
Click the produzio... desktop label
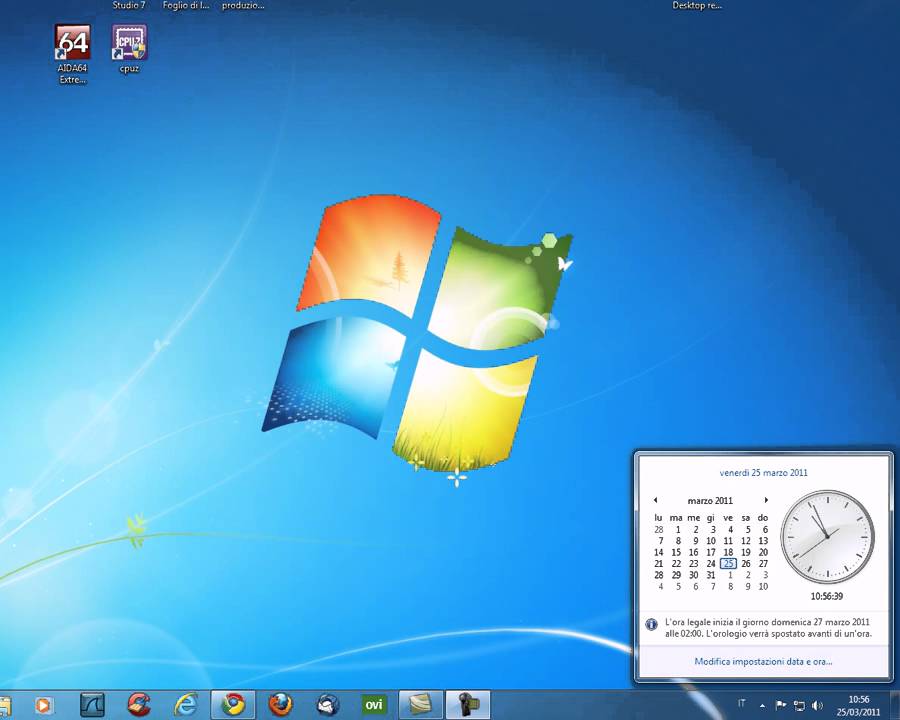coord(243,5)
